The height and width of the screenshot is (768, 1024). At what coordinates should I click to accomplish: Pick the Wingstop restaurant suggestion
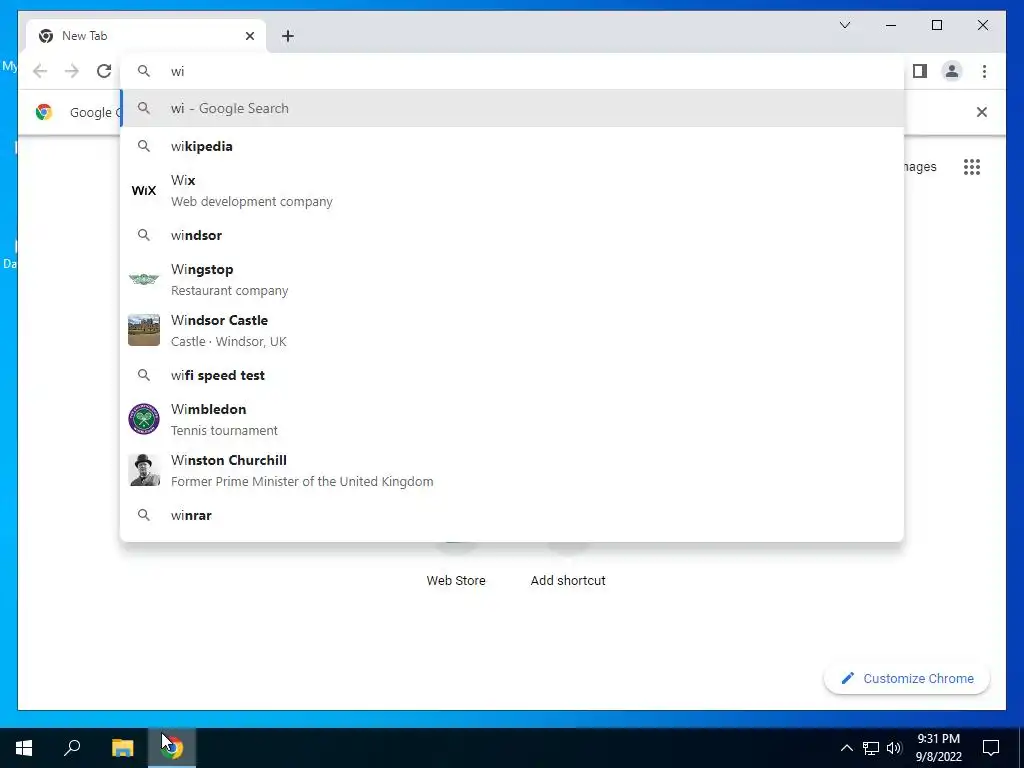point(513,280)
